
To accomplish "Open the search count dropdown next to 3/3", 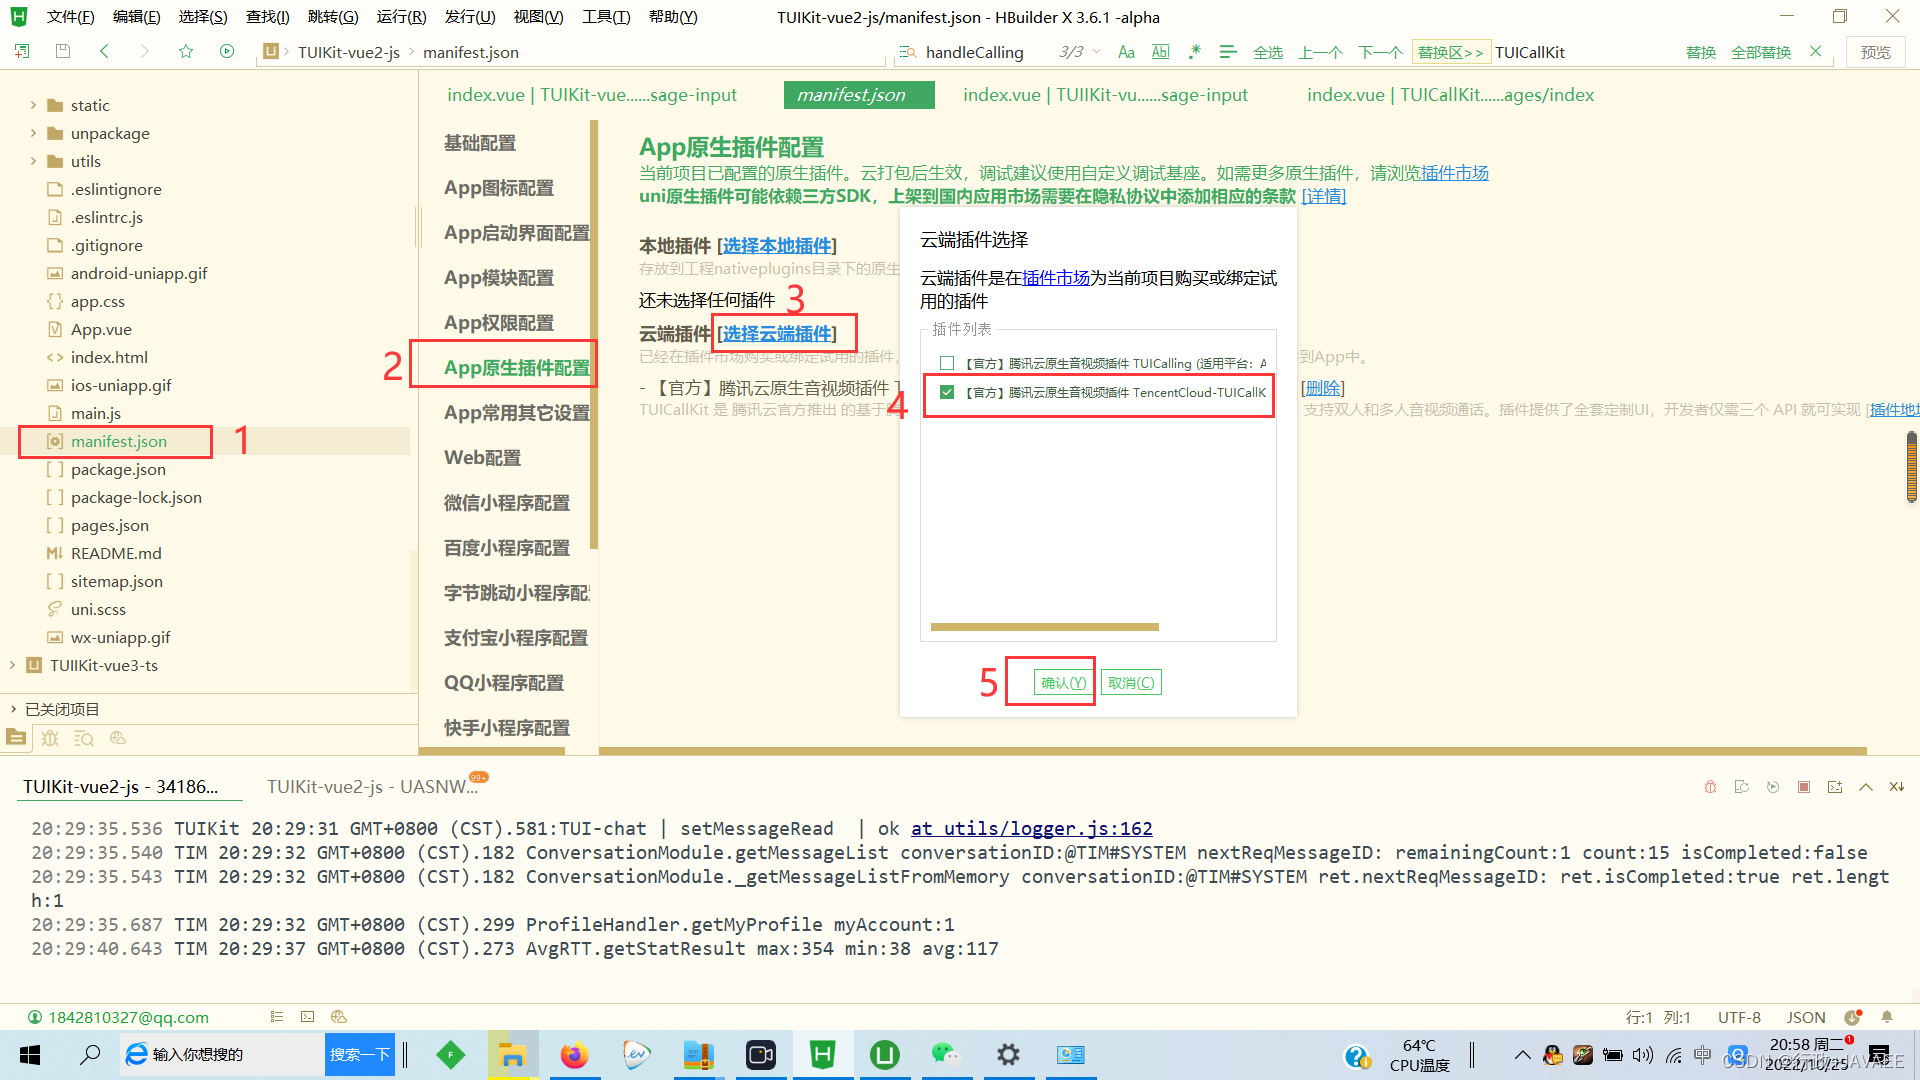I will [1097, 52].
